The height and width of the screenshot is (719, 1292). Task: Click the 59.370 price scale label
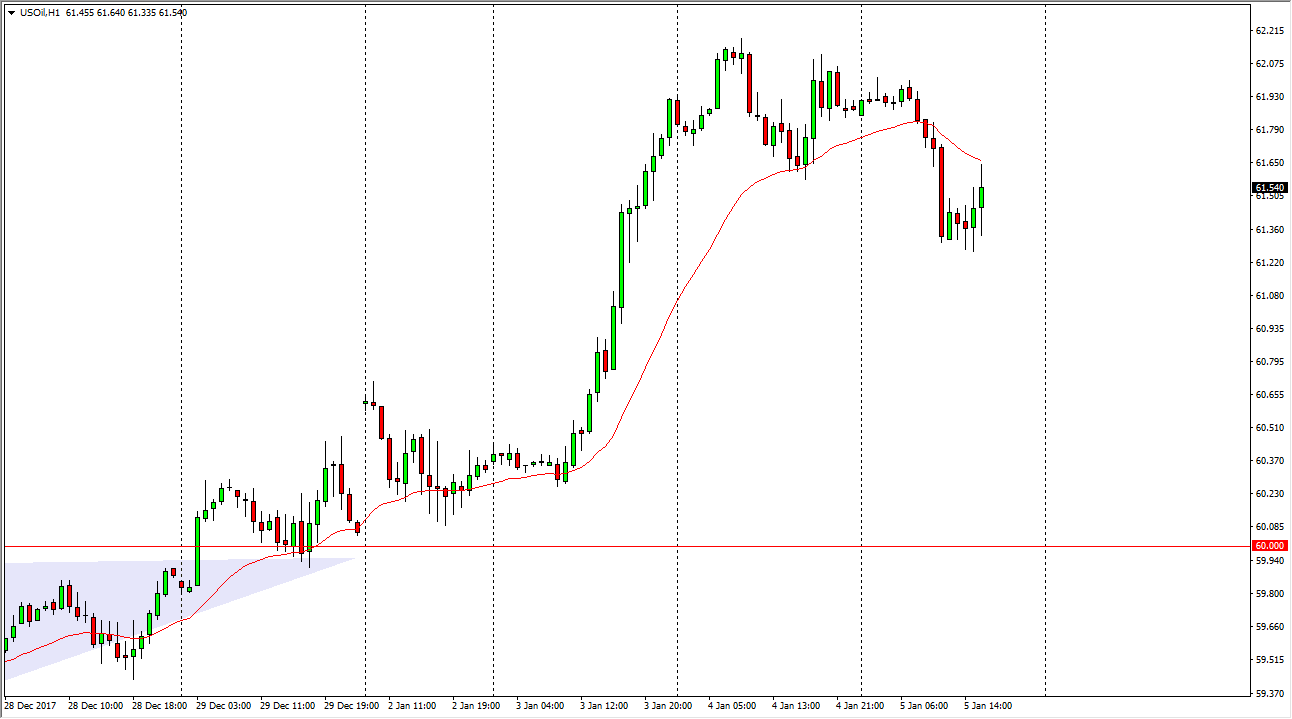tap(1270, 693)
